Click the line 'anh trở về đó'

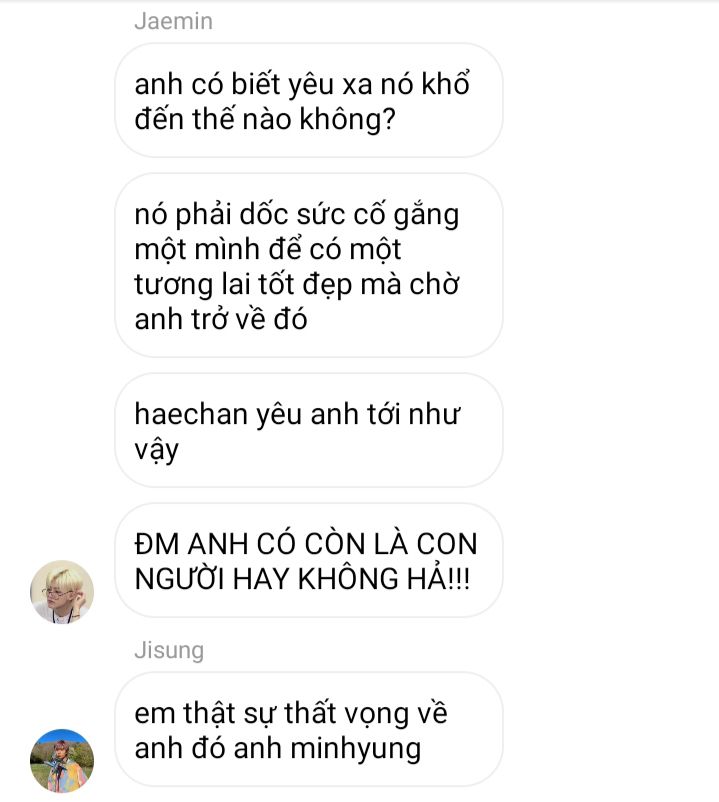[x=221, y=319]
